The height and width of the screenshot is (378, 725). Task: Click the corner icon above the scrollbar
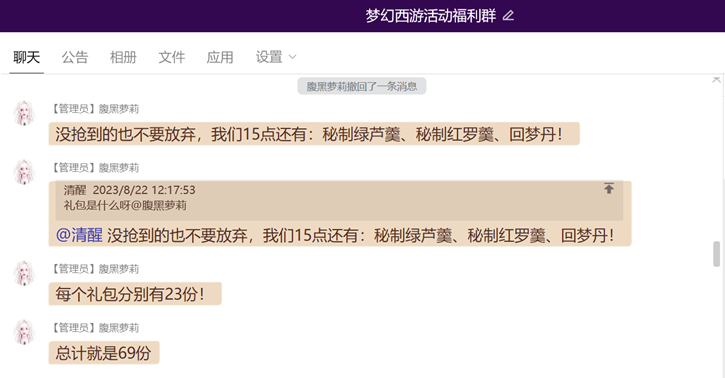coord(716,79)
